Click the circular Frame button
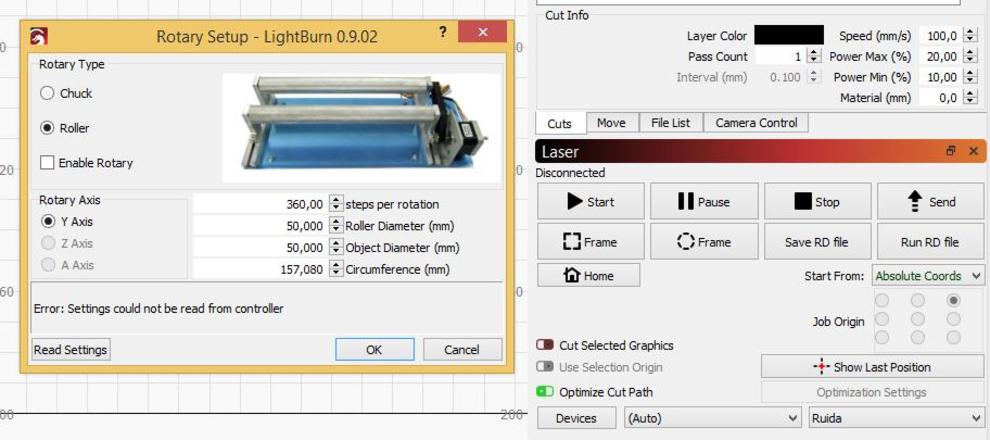The height and width of the screenshot is (440, 990). coord(704,242)
